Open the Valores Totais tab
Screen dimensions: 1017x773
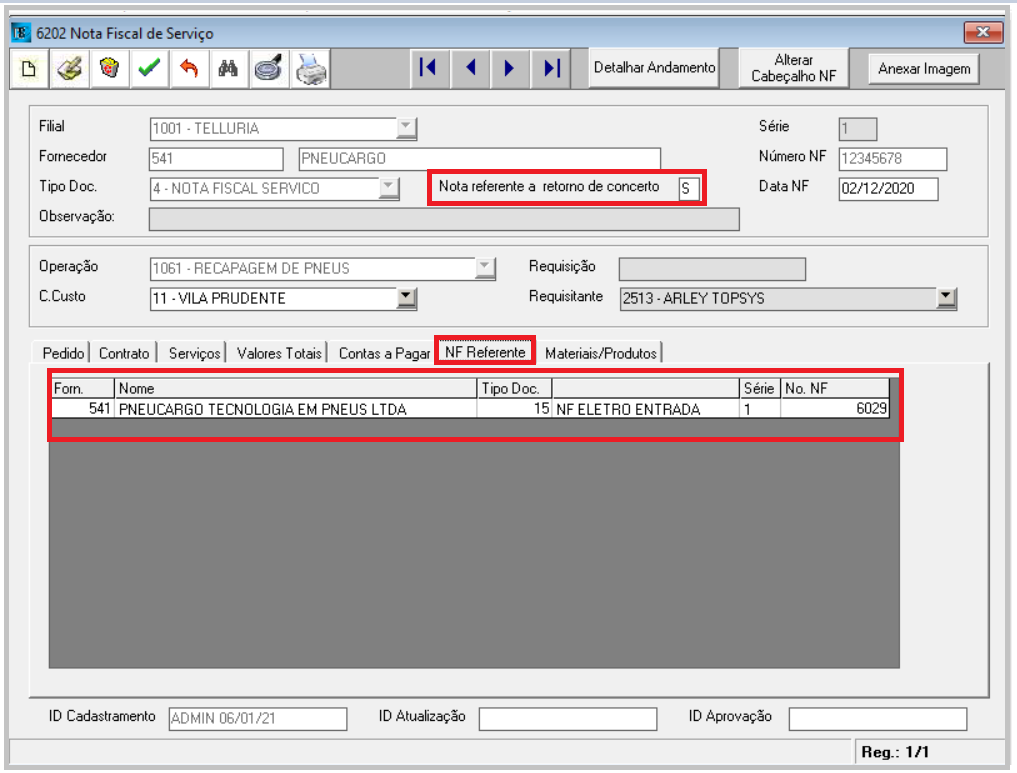[x=279, y=353]
